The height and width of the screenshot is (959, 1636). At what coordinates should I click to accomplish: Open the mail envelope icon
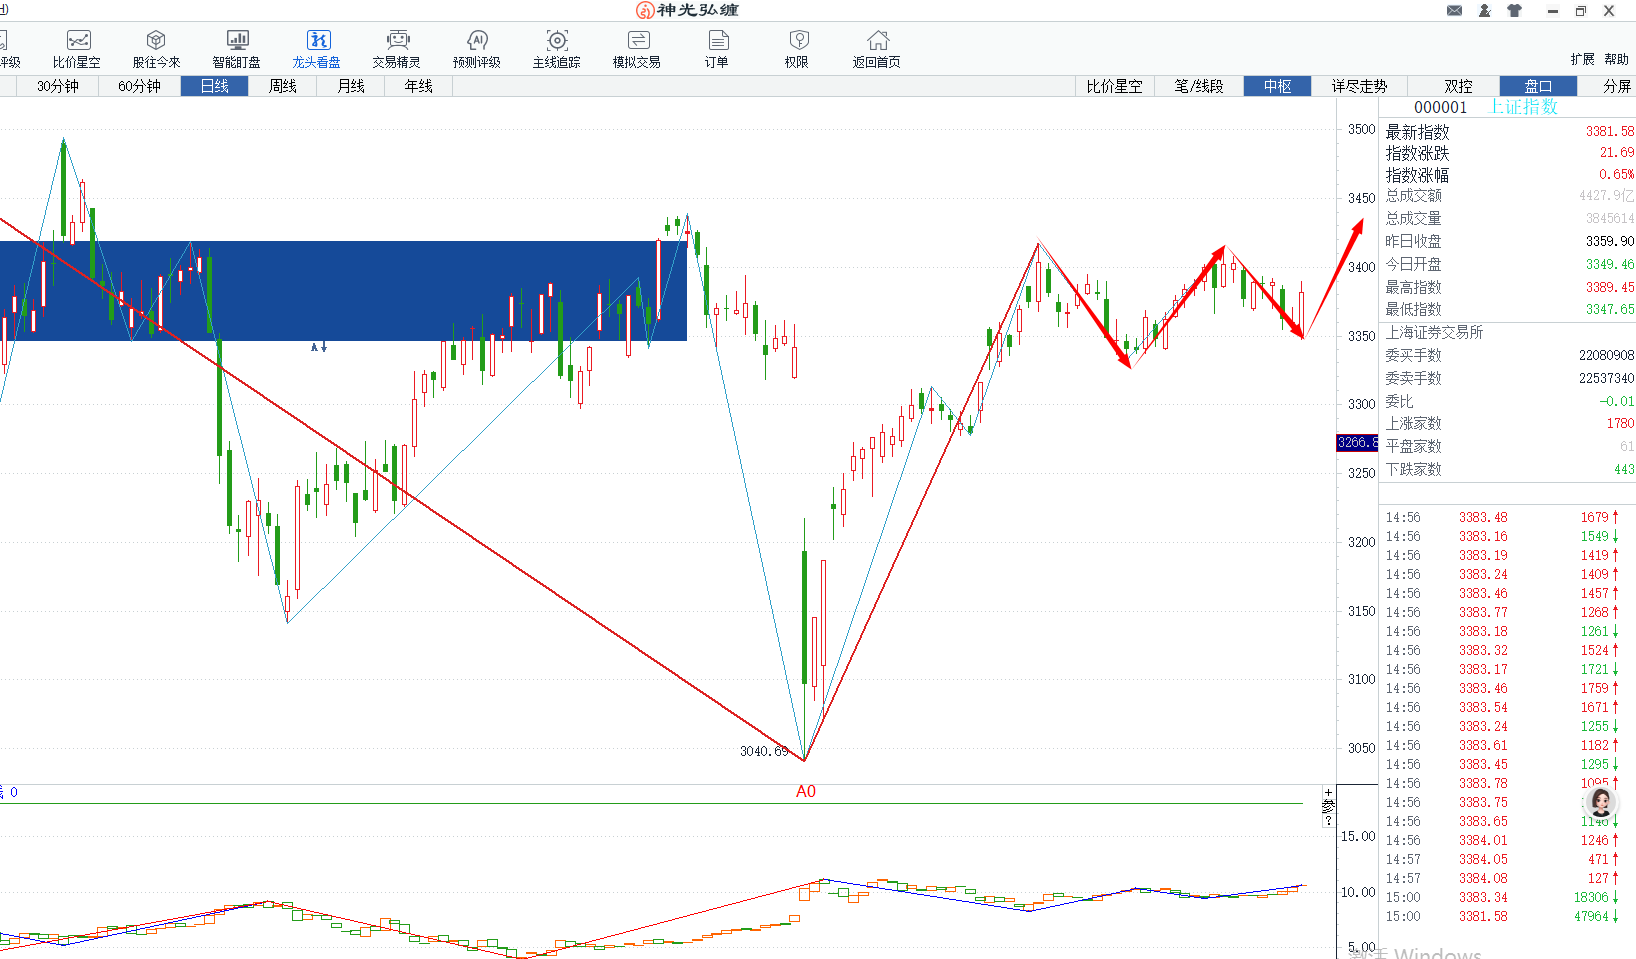1454,11
